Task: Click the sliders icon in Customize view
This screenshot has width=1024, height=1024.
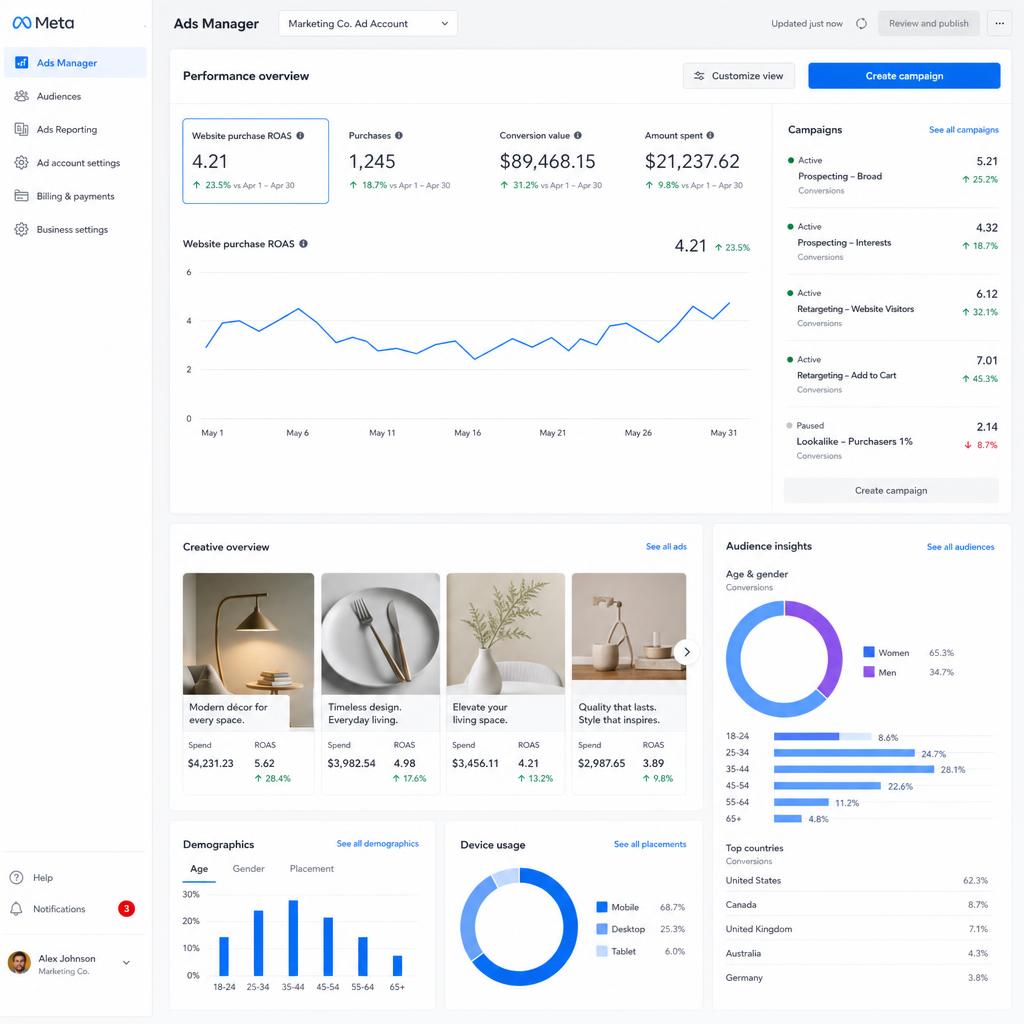Action: tap(699, 76)
